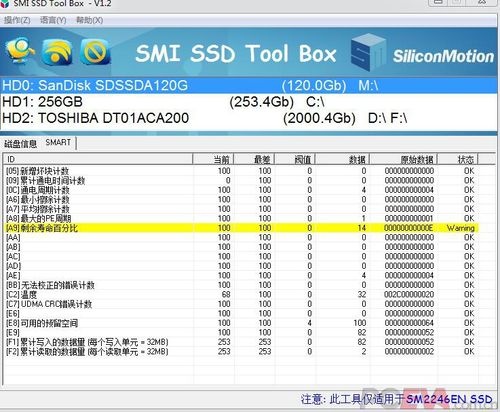Click the yellow prohibition circle icon
500x412 pixels.
pos(95,51)
